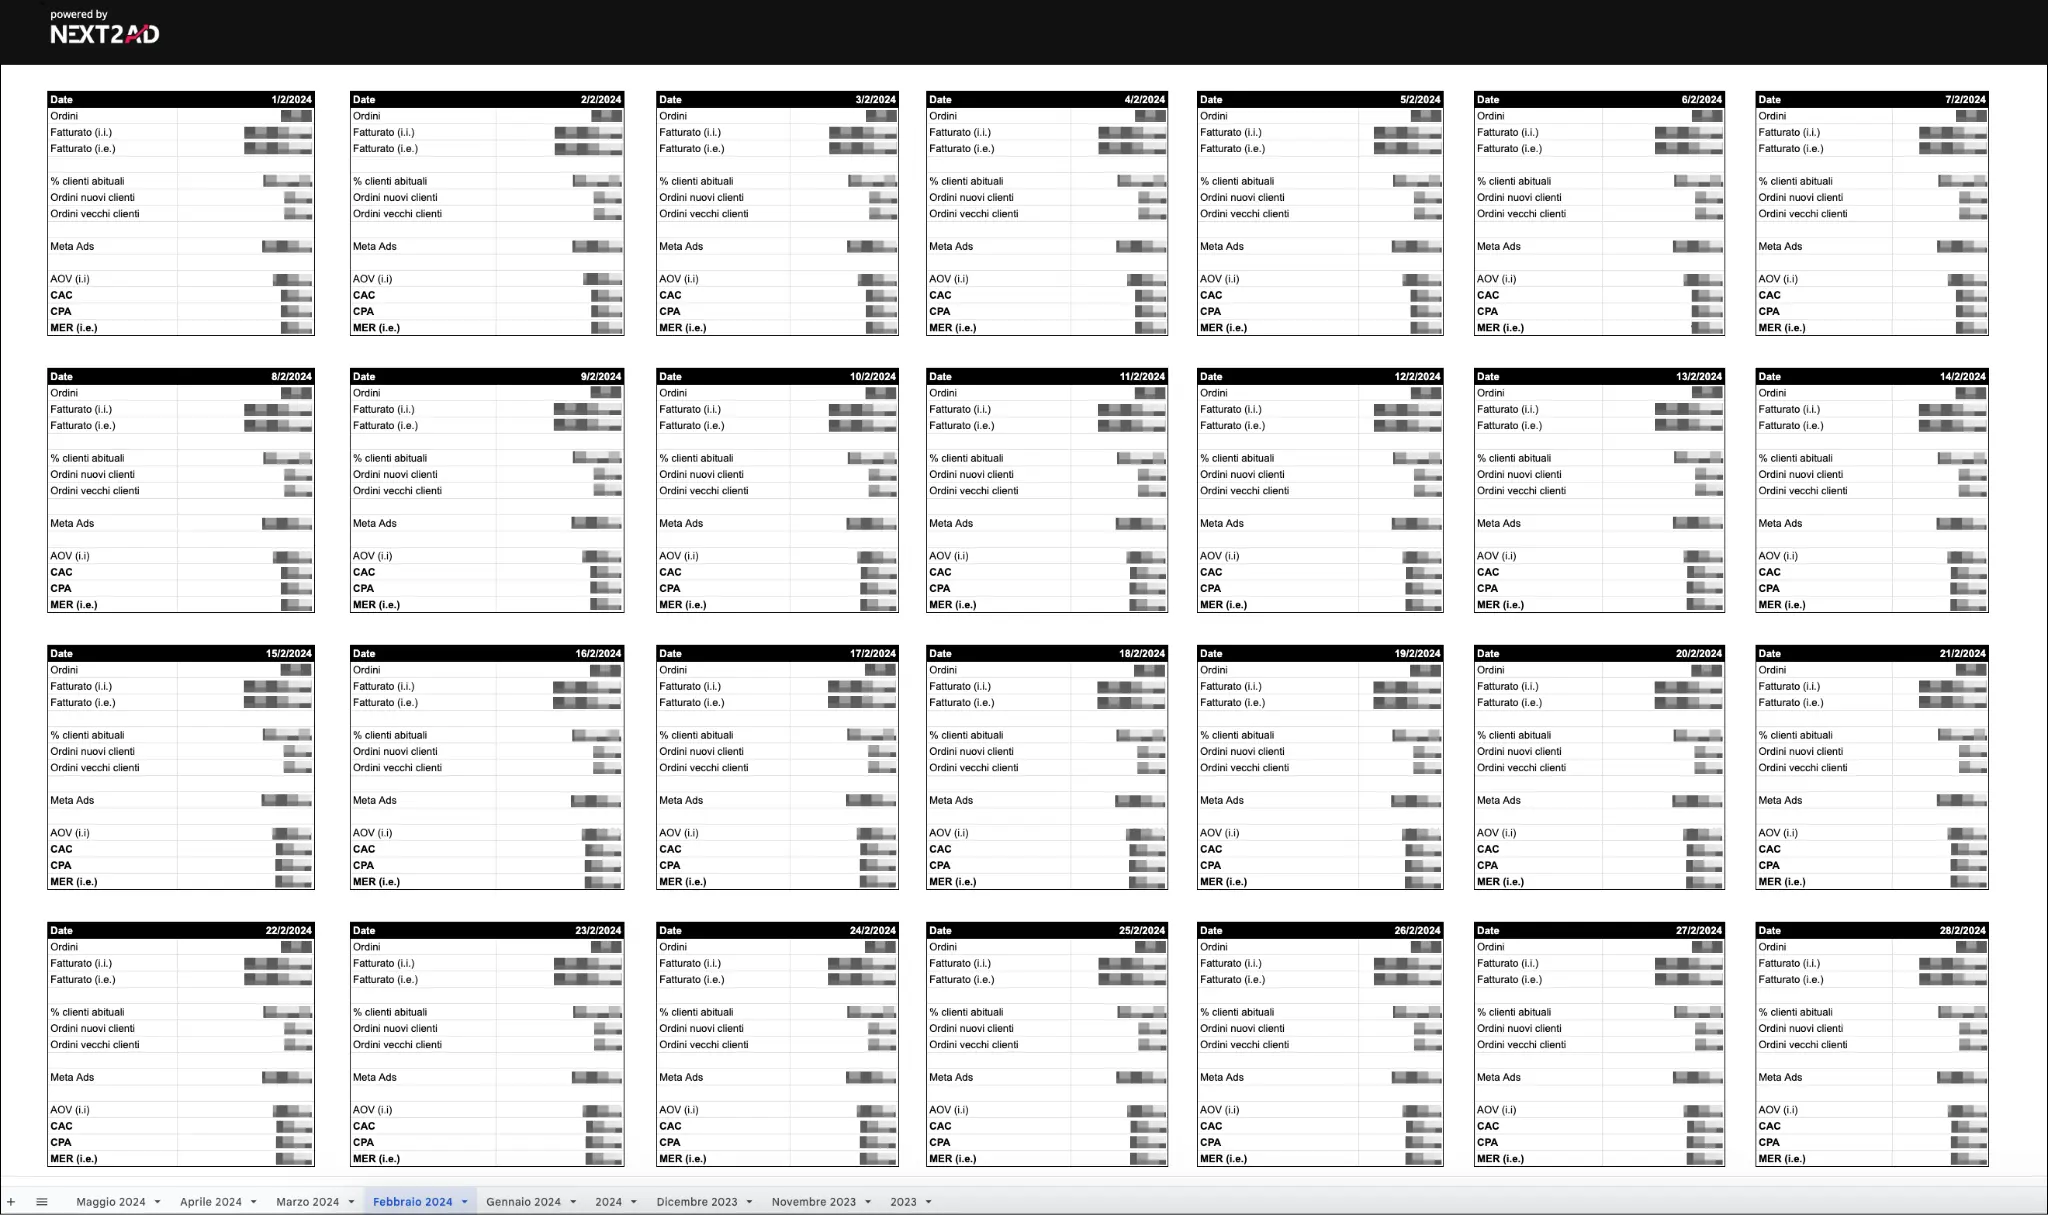Screen dimensions: 2048x1215
Task: Open the all sheets list icon
Action: pyautogui.click(x=41, y=1202)
